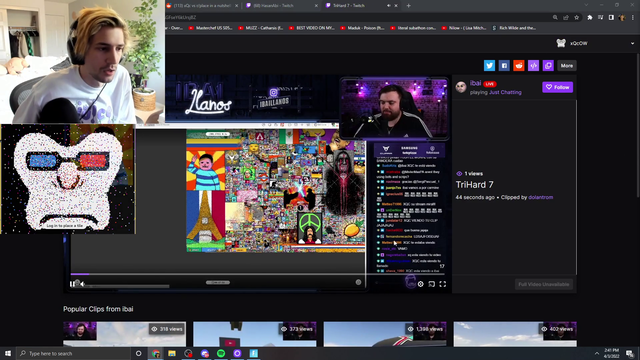Viewport: 640px width, 360px height.
Task: Open the xQcOW profile avatar
Action: [x=561, y=43]
